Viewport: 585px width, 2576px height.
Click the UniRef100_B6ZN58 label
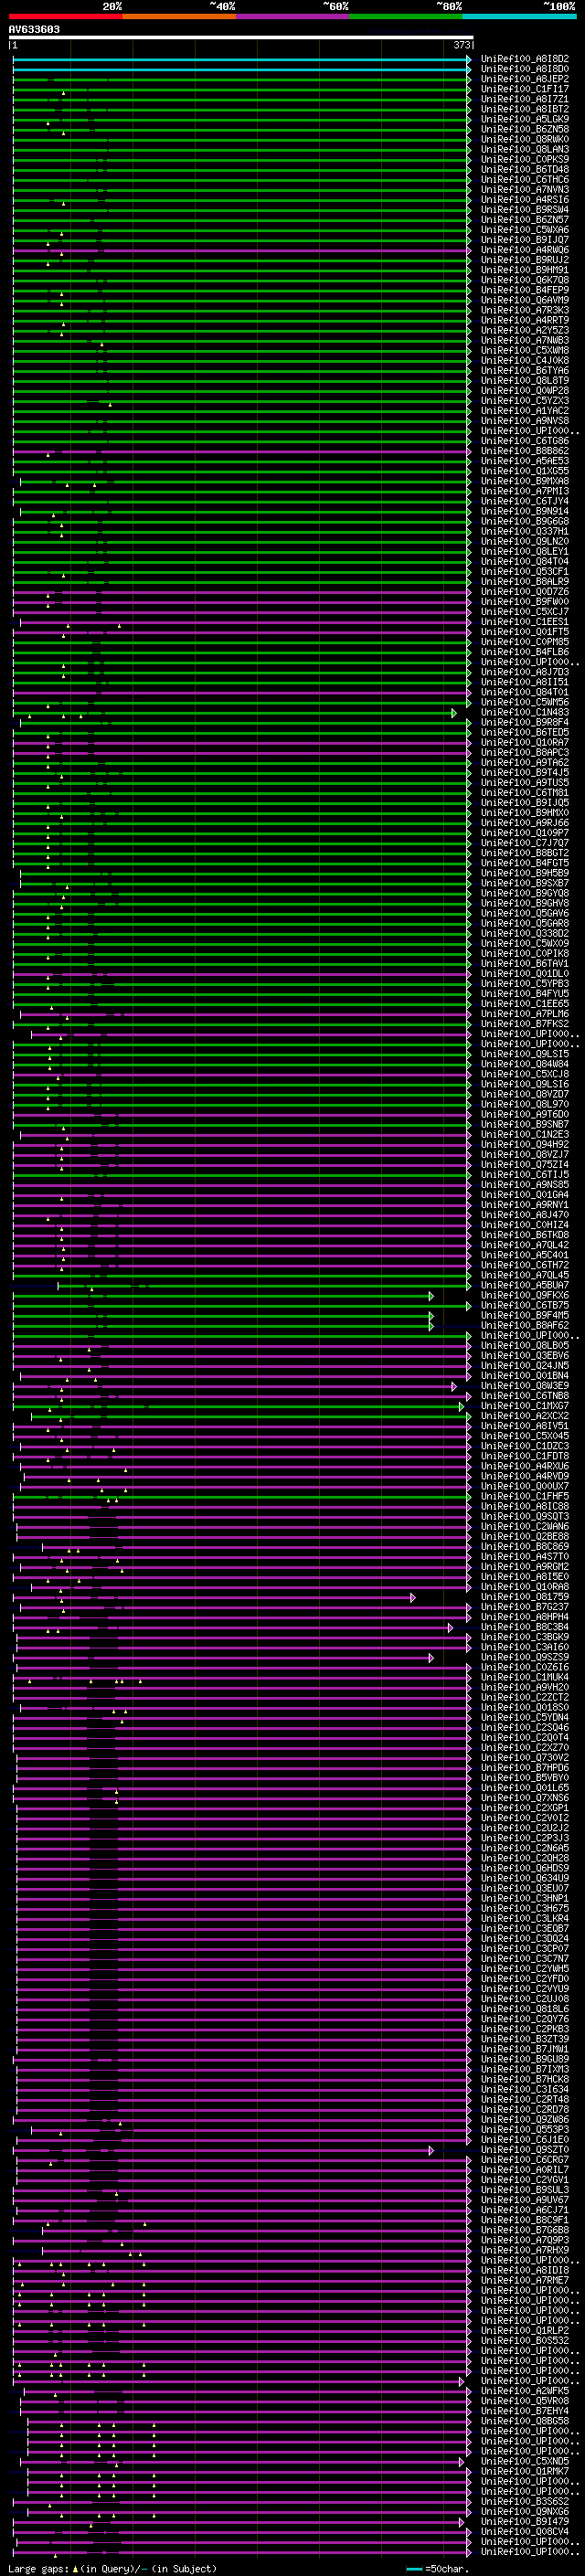(x=525, y=129)
